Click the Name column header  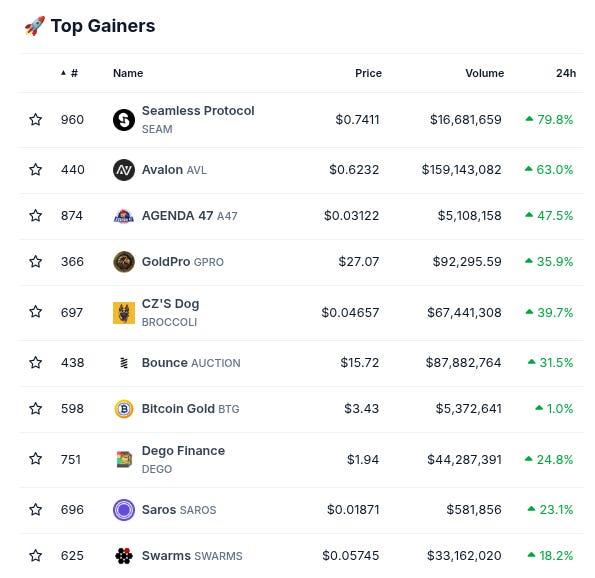click(x=128, y=73)
